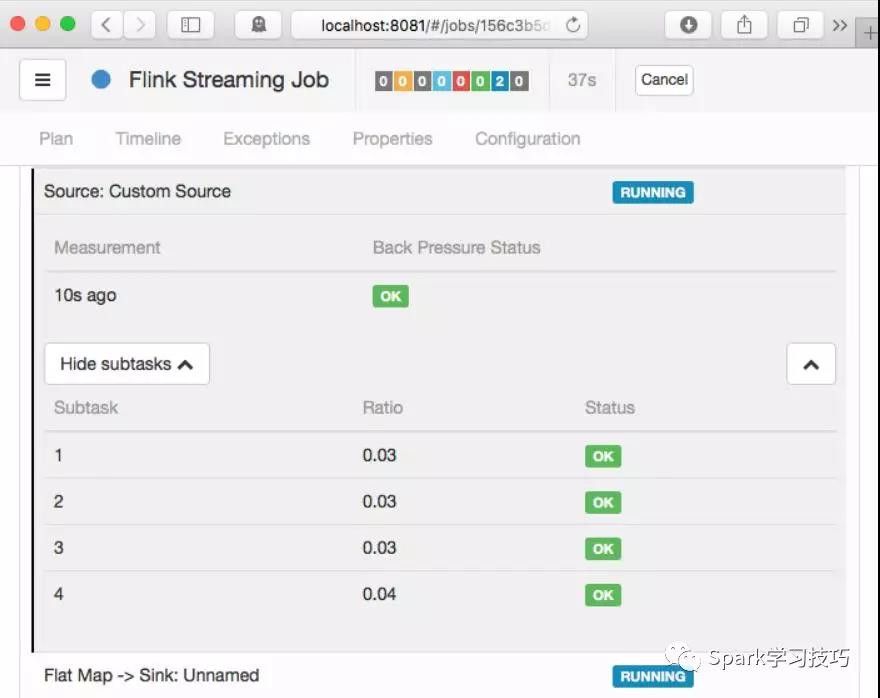
Task: Click the Measurement column header
Action: click(x=107, y=247)
